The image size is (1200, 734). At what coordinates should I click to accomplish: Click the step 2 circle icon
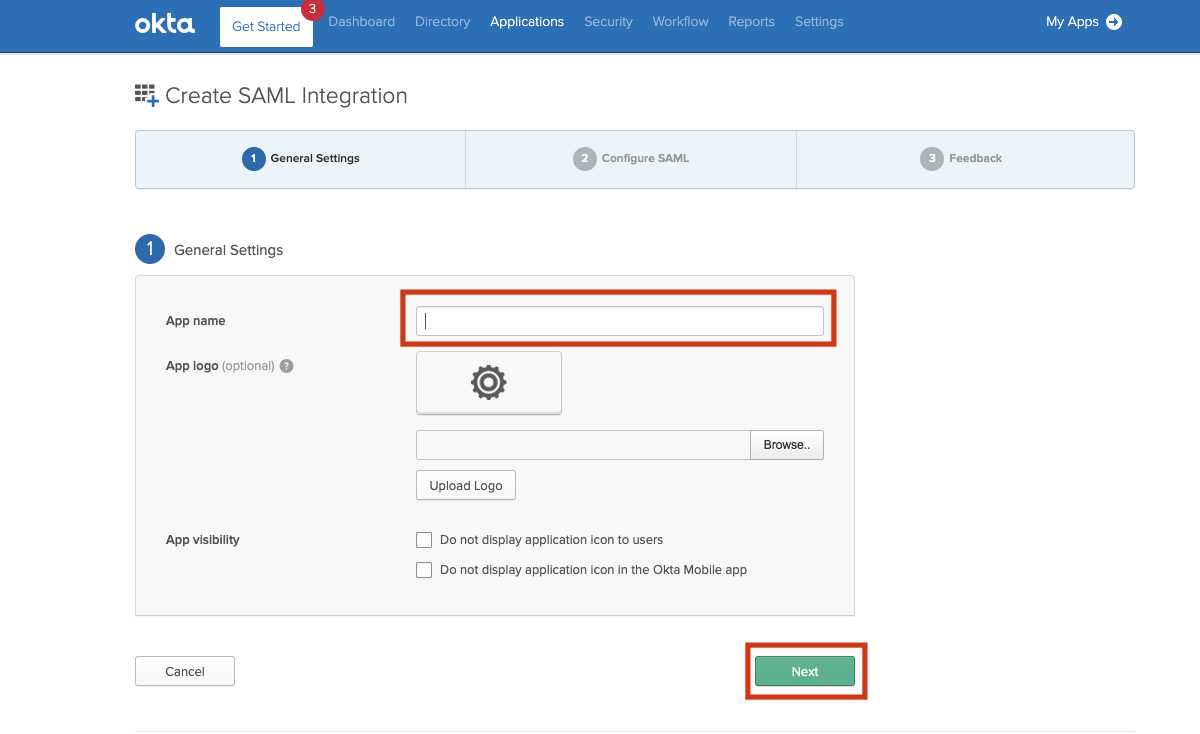584,159
